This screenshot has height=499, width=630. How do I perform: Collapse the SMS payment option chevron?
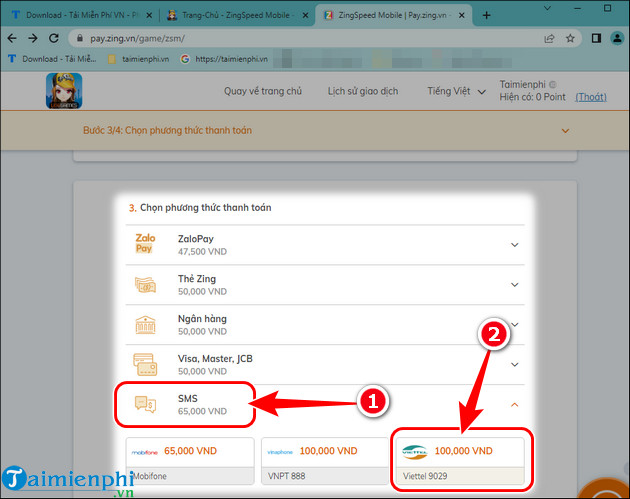click(515, 405)
